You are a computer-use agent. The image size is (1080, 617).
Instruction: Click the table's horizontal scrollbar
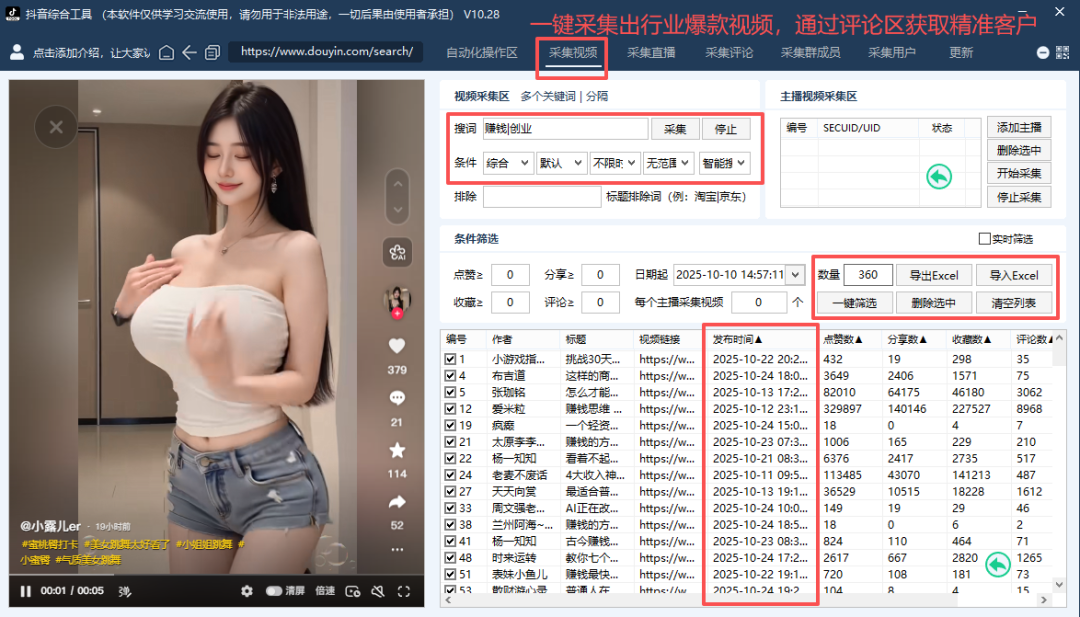tap(746, 600)
